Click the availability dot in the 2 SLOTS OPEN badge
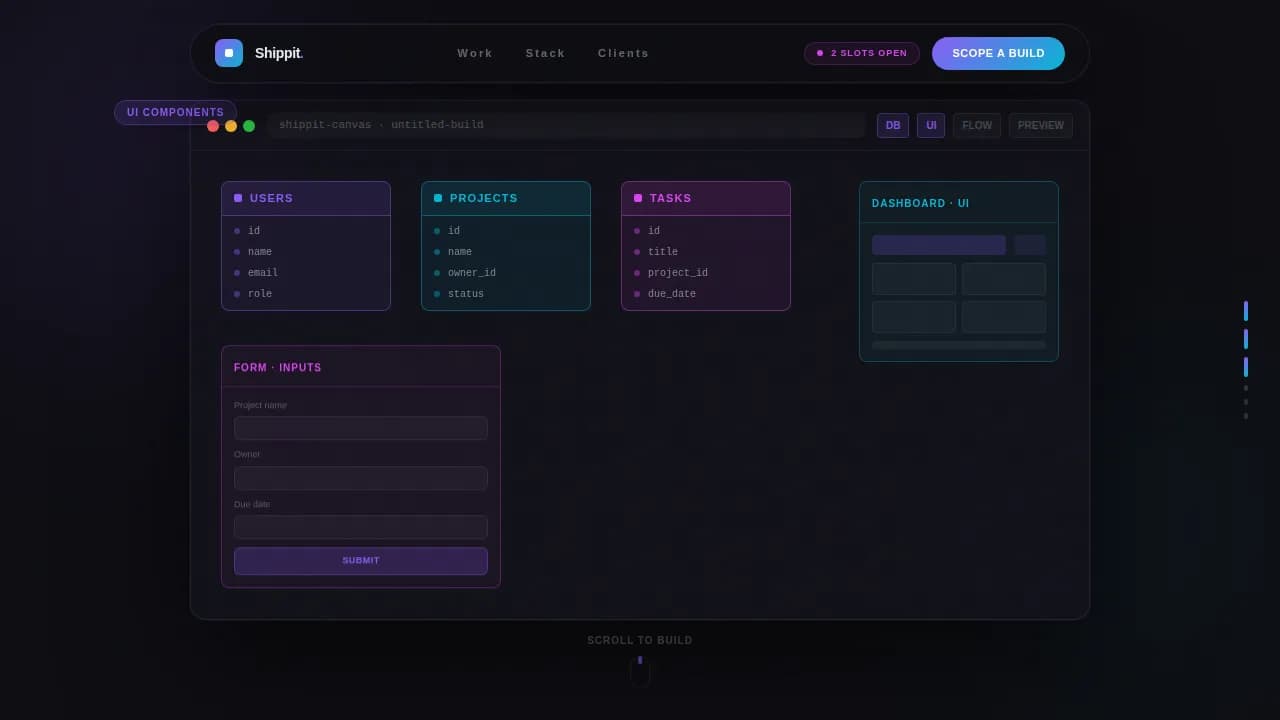This screenshot has height=720, width=1280. tap(818, 53)
